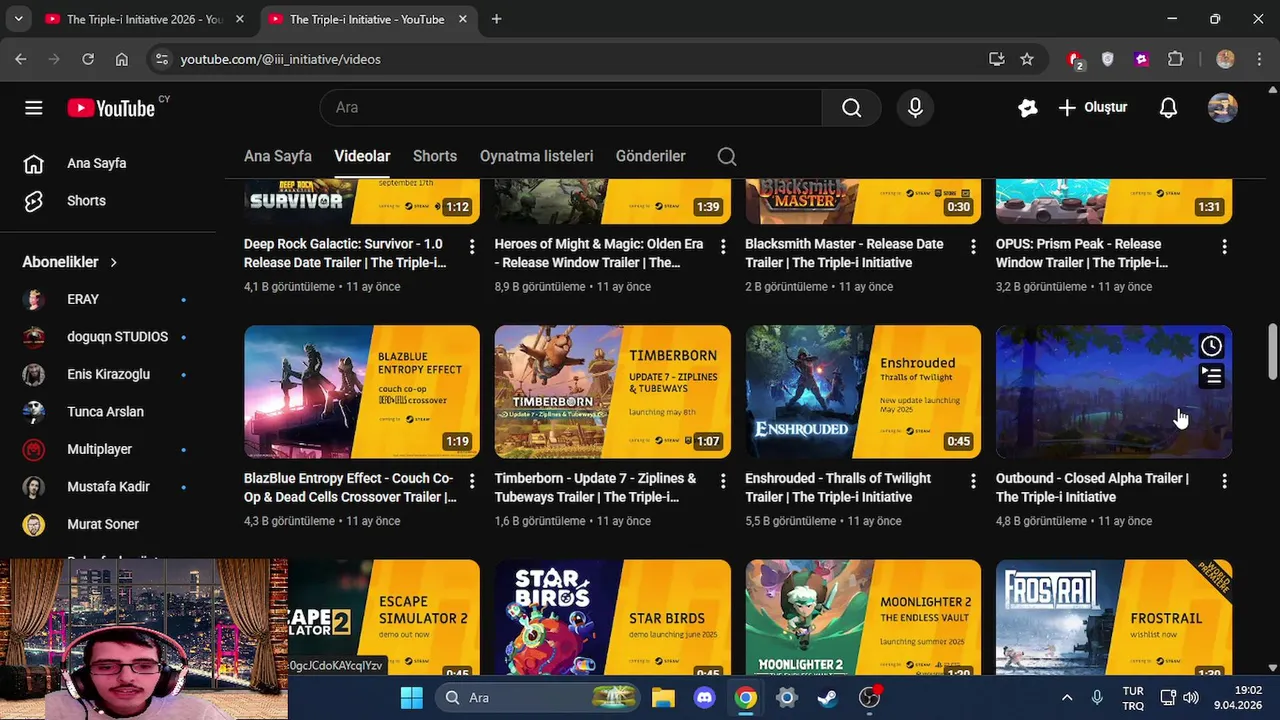1280x720 pixels.
Task: Open options for Blacksmith Master video
Action: [973, 246]
